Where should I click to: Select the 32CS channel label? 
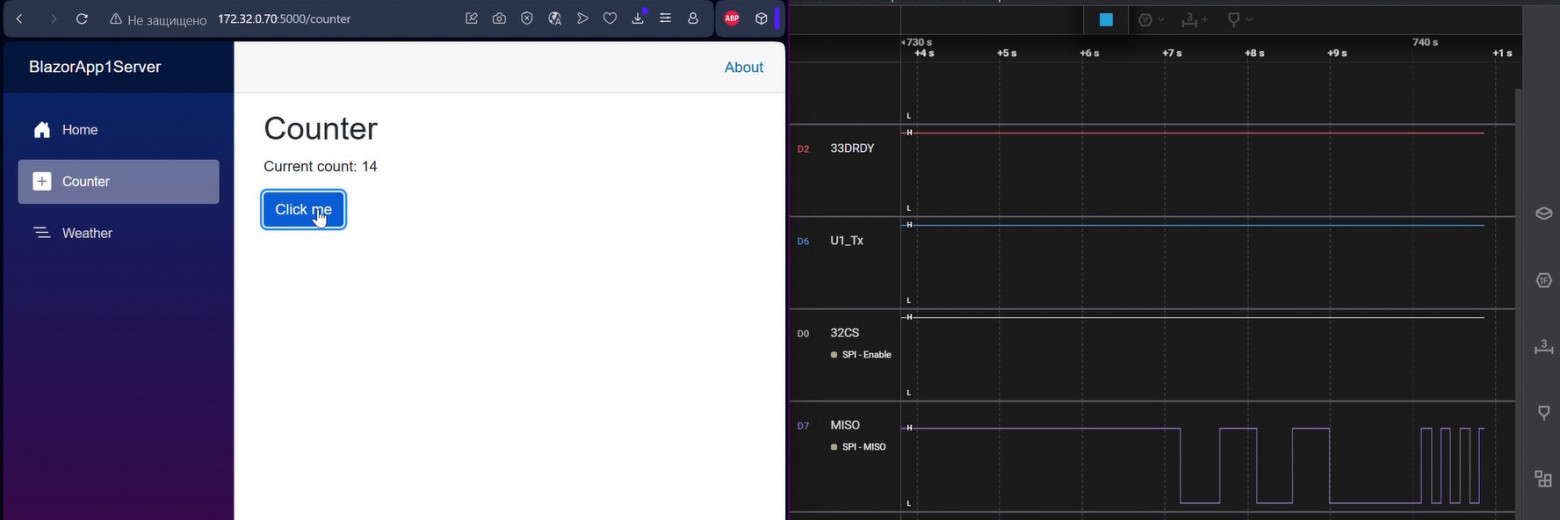tap(845, 333)
